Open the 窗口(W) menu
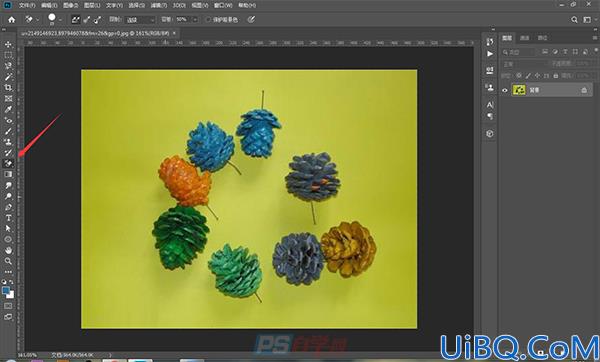The image size is (600, 362). 223,5
